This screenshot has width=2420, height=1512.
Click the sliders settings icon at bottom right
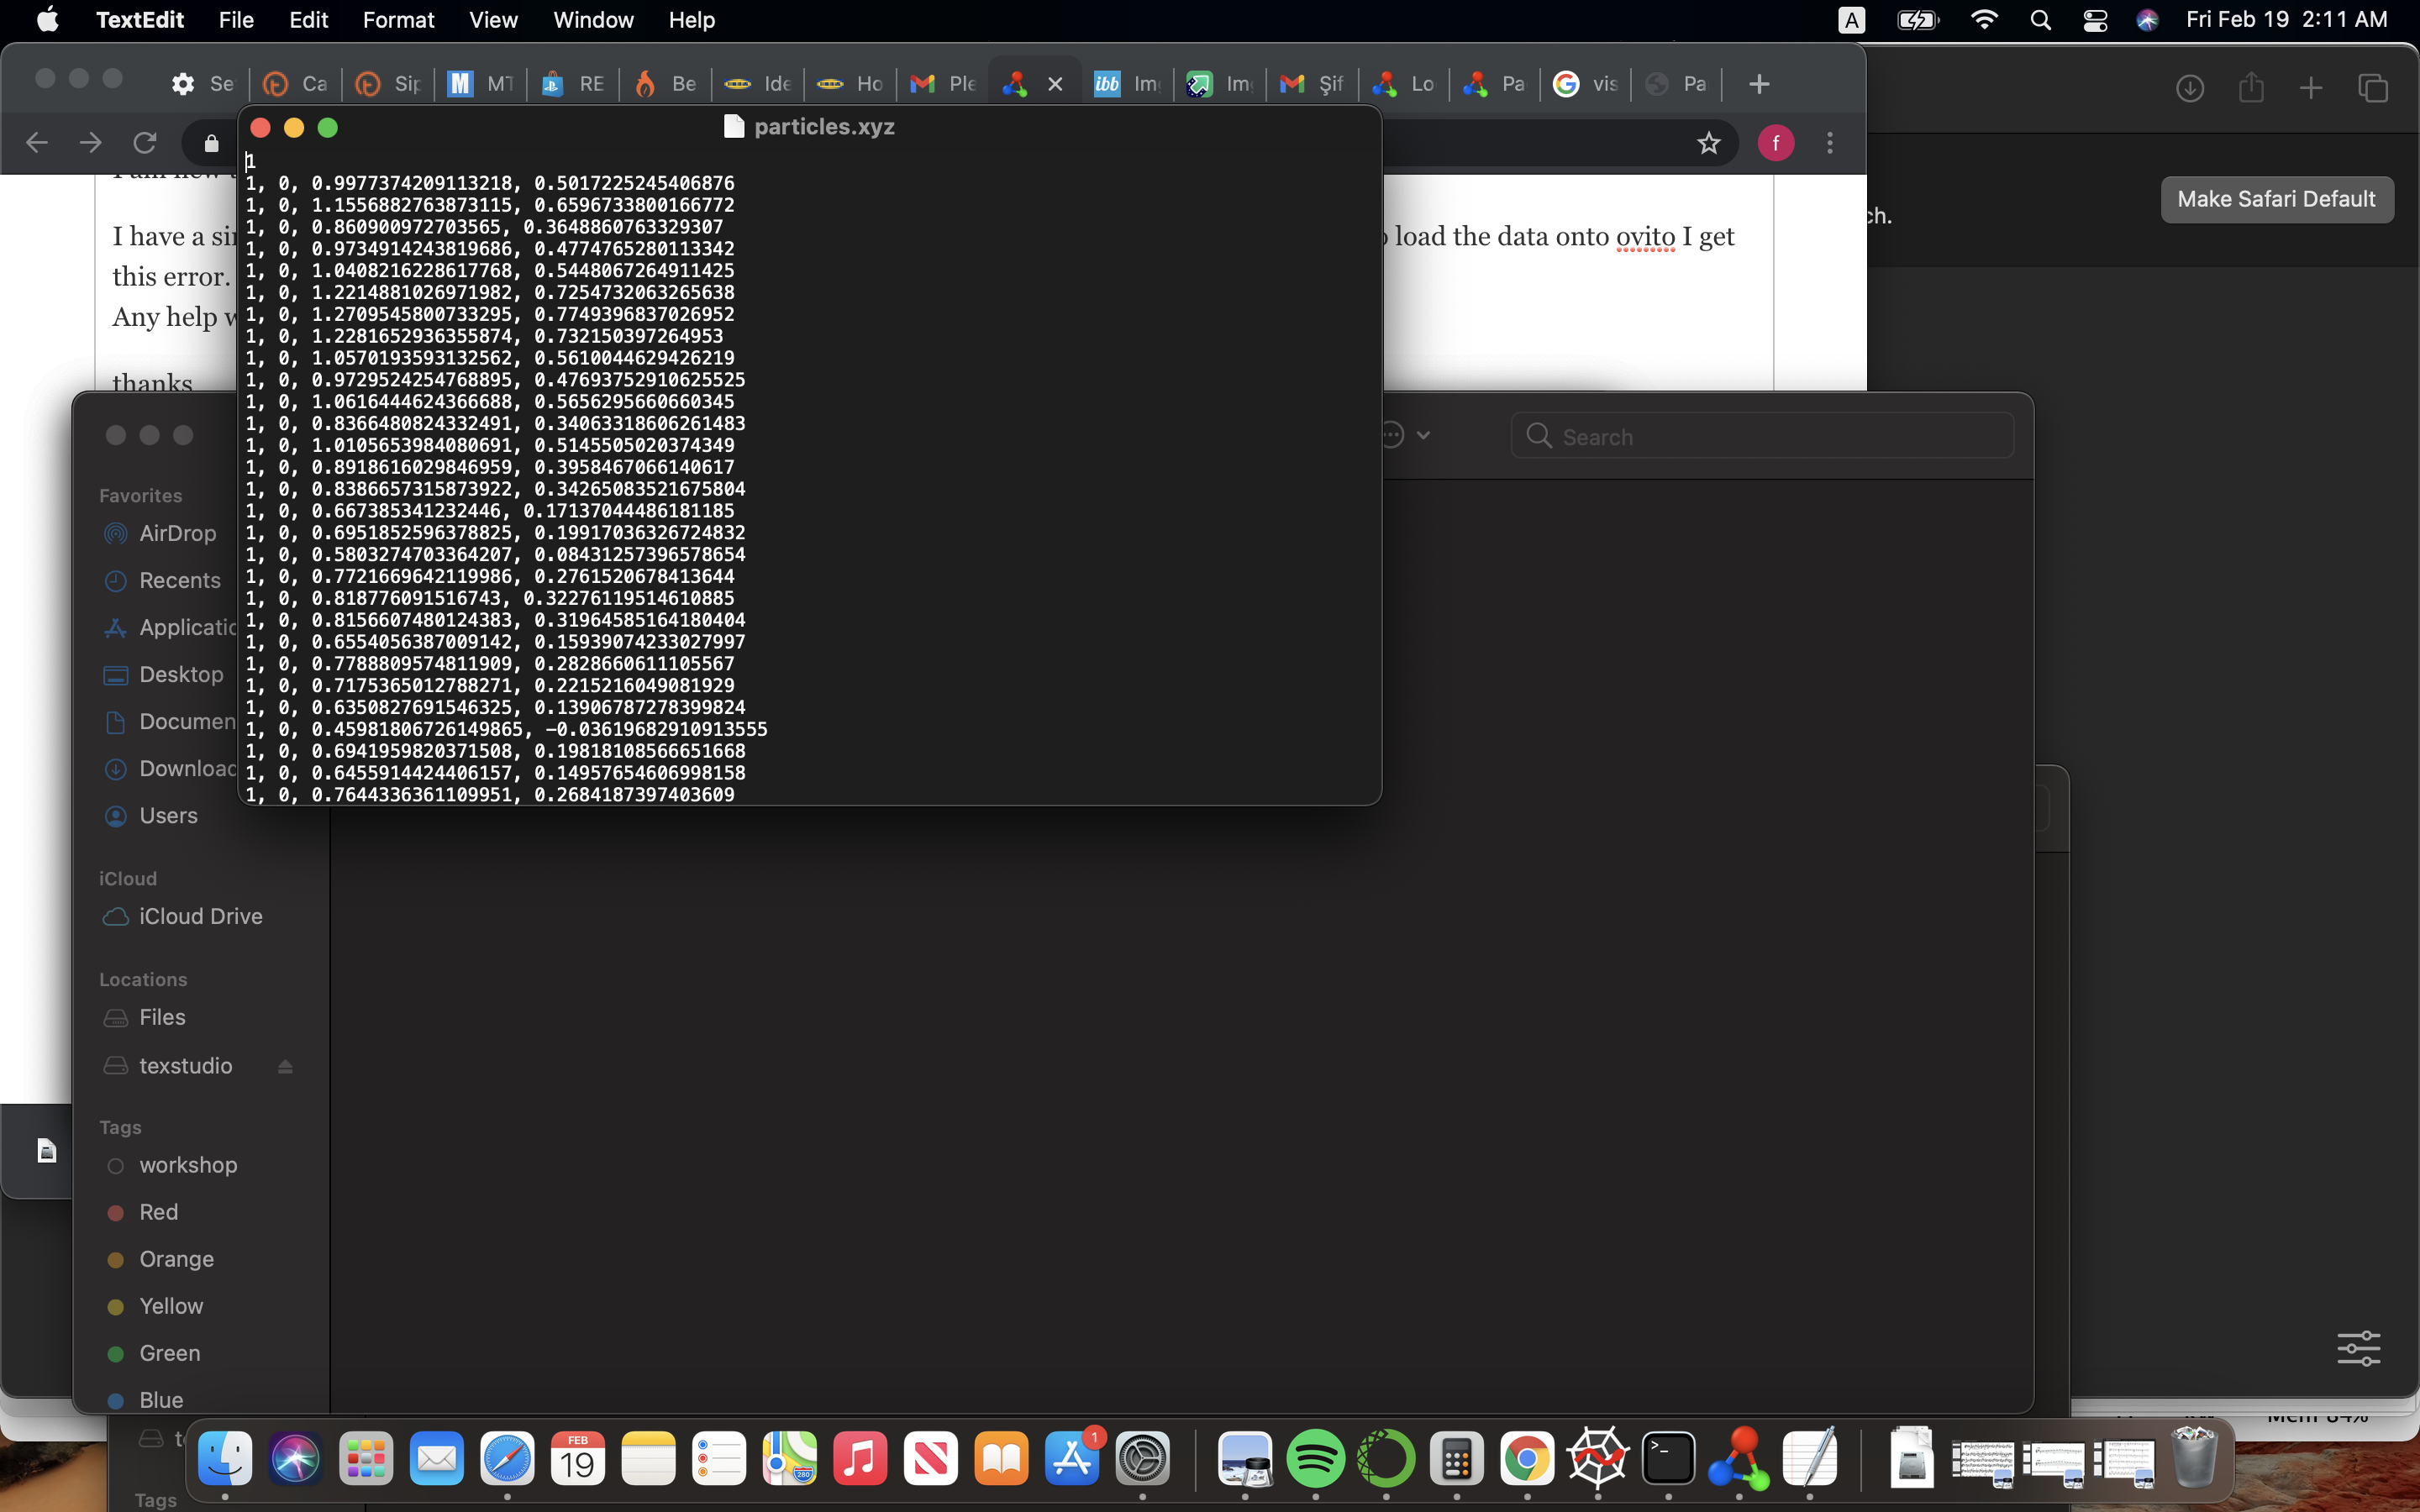point(2358,1348)
